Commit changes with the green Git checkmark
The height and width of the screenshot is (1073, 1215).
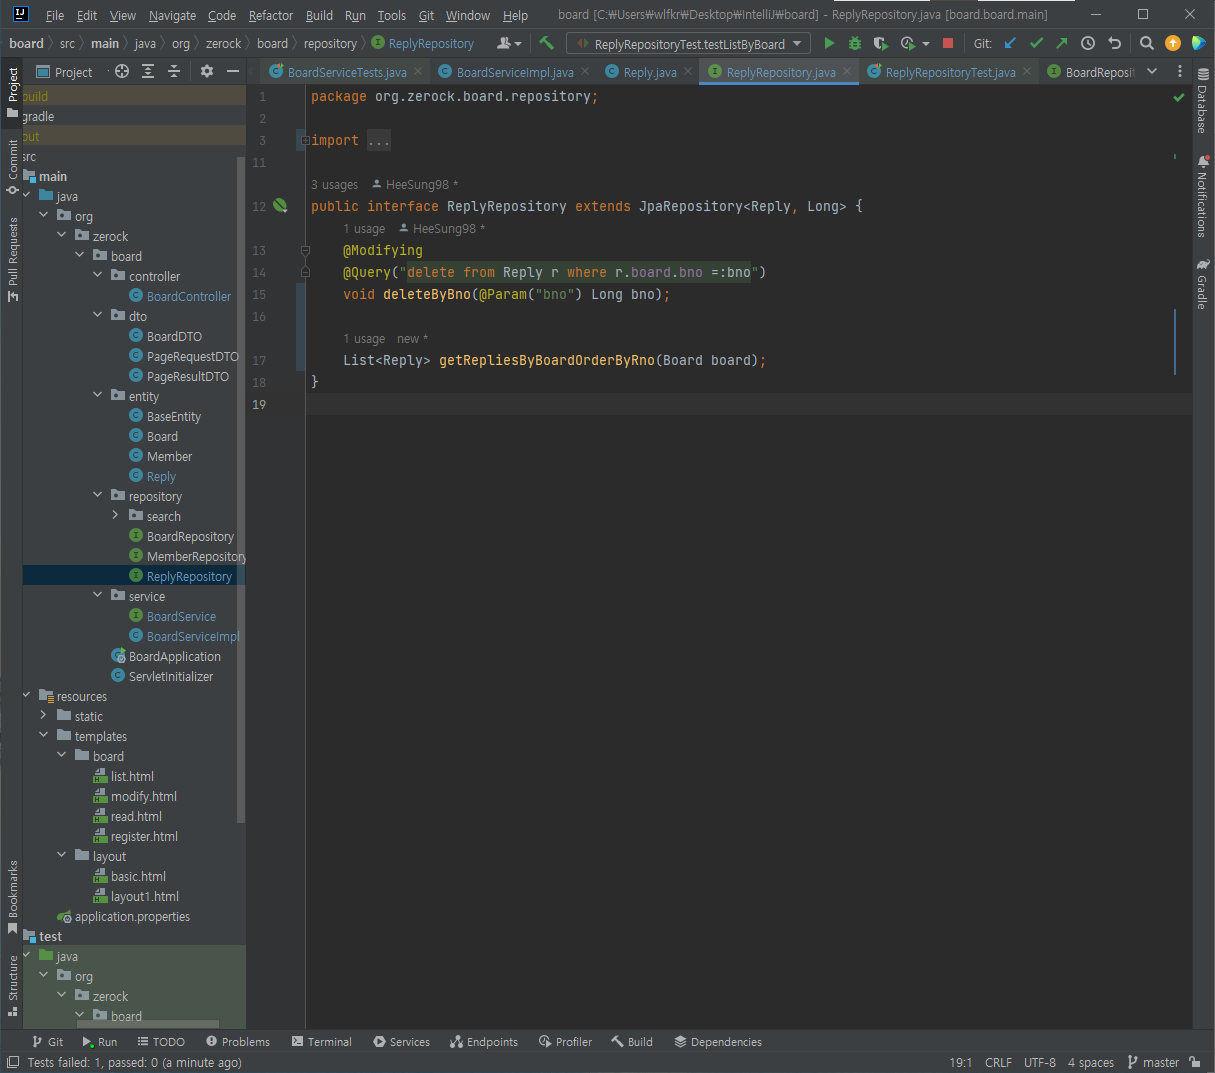[1036, 43]
